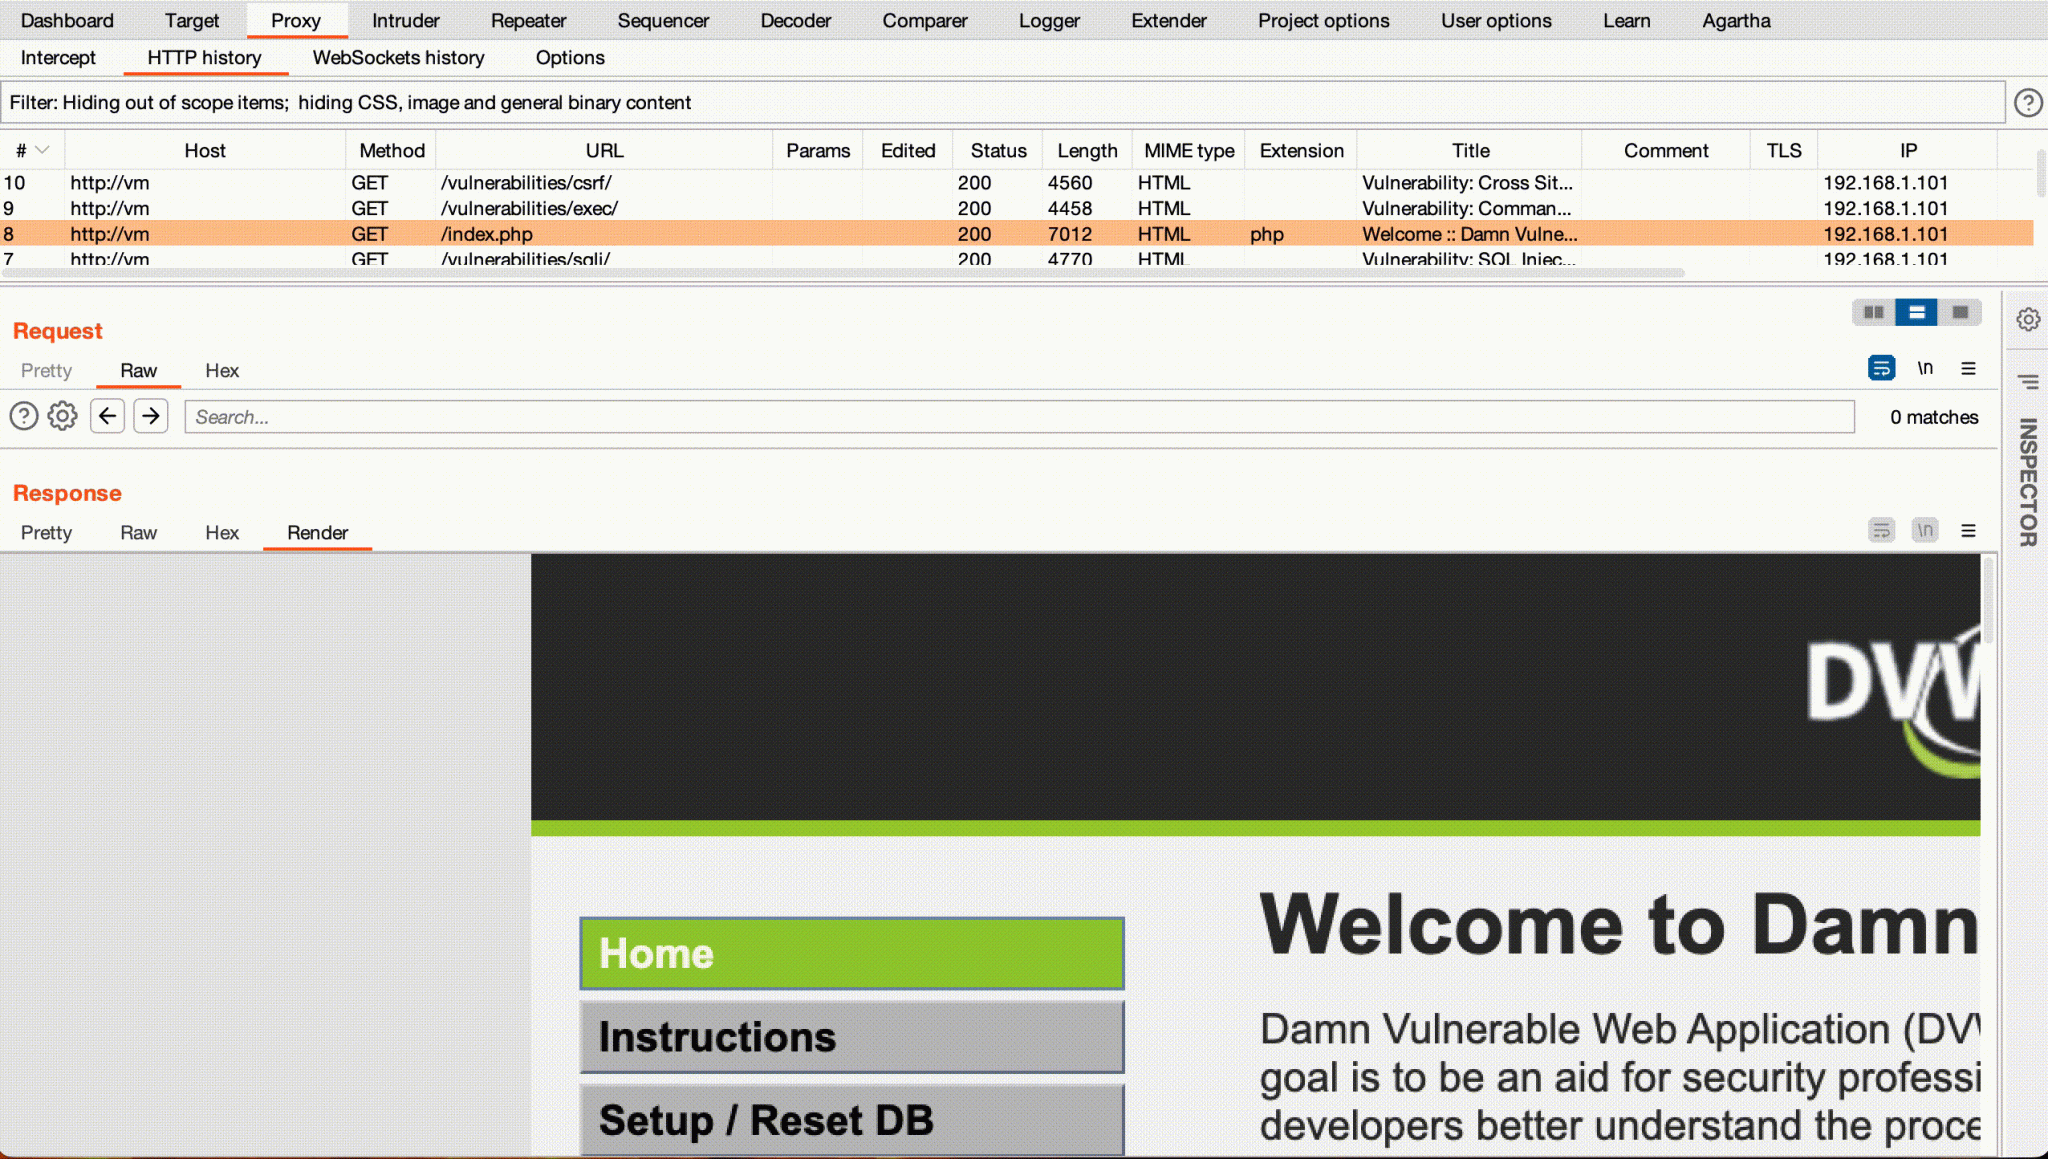
Task: Click the Instructions link in rendered page
Action: [851, 1037]
